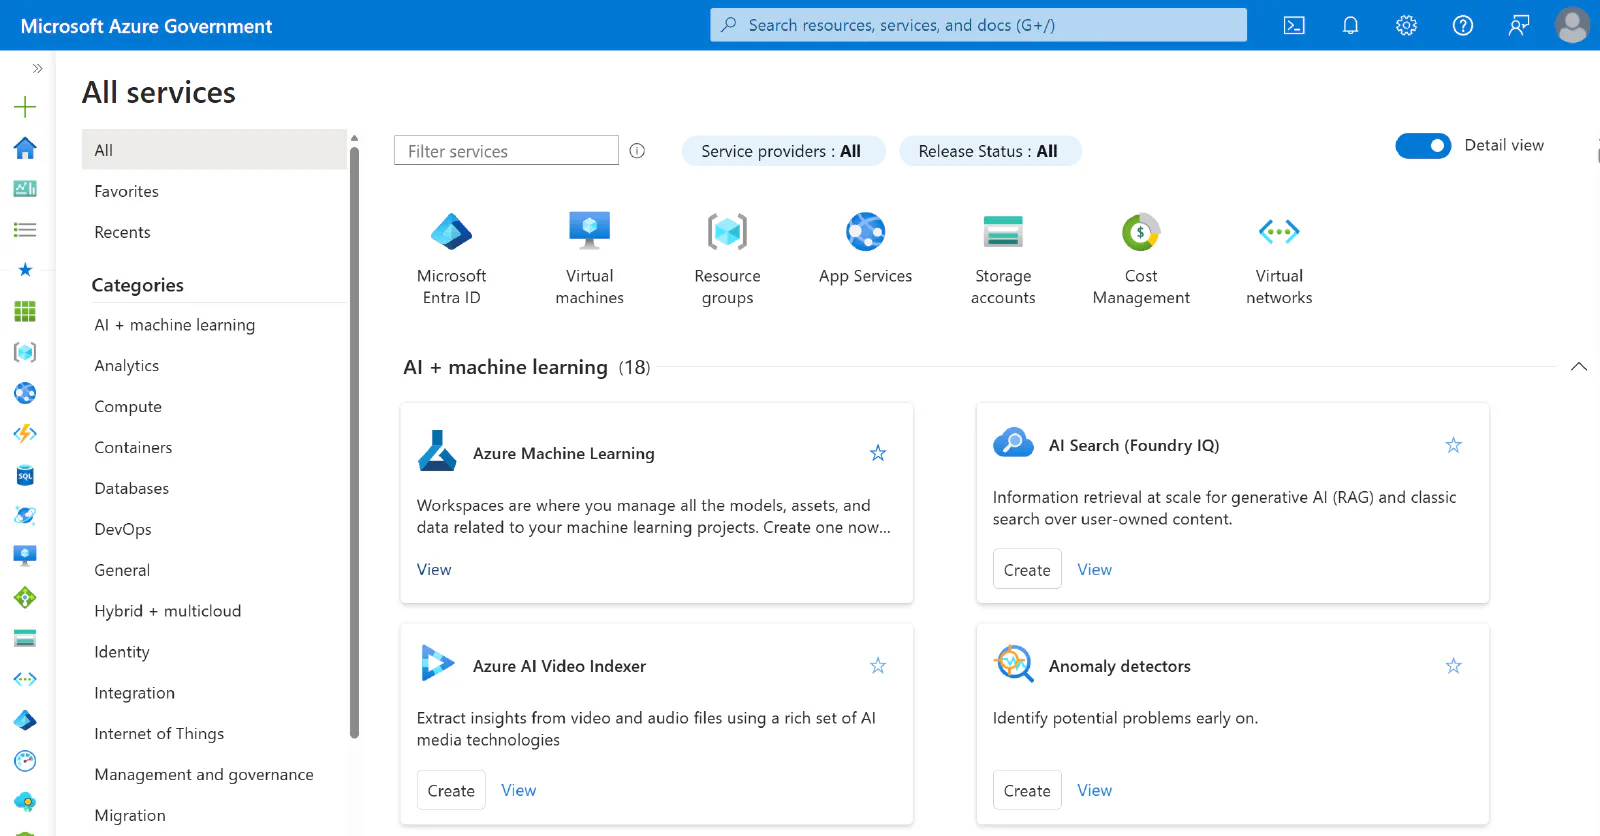1600x836 pixels.
Task: Open Virtual machines monitor icon in left sidebar
Action: pyautogui.click(x=25, y=556)
